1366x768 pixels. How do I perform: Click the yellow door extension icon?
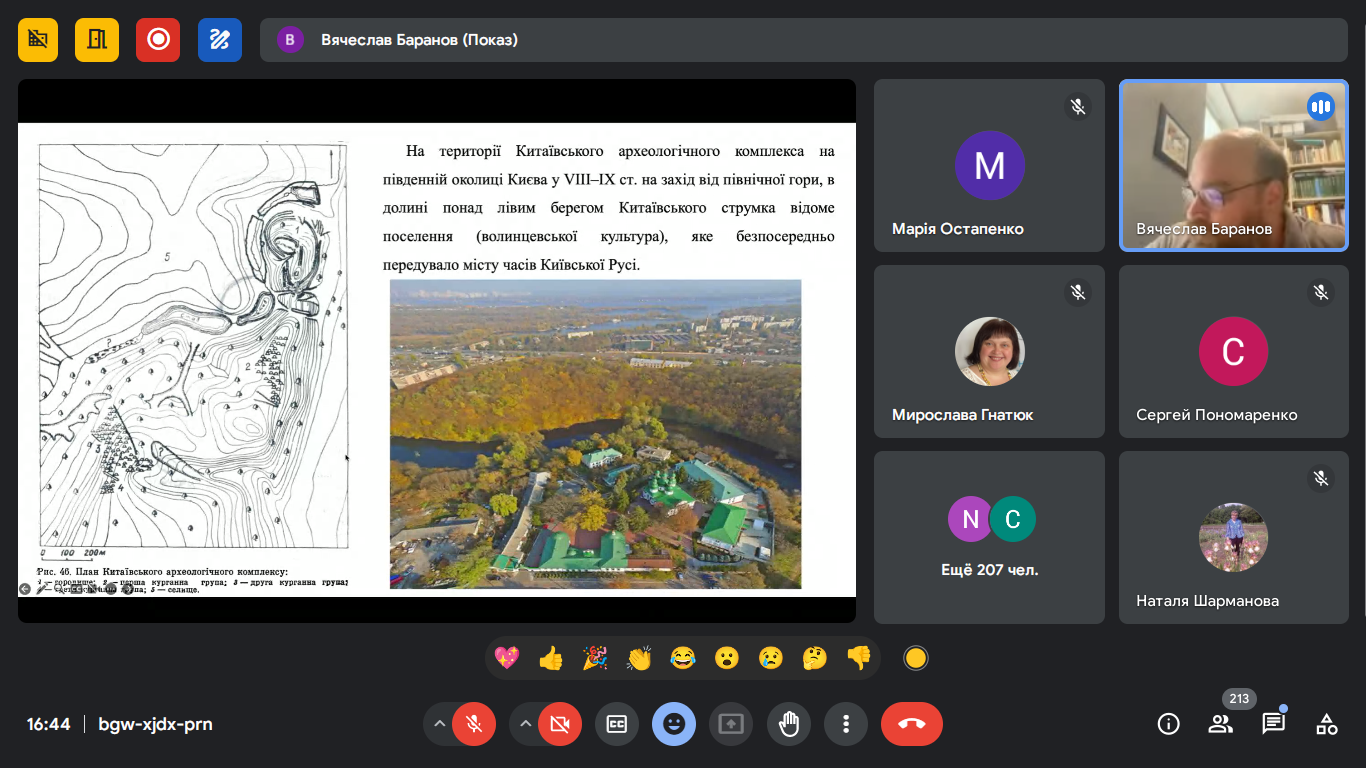coord(97,40)
